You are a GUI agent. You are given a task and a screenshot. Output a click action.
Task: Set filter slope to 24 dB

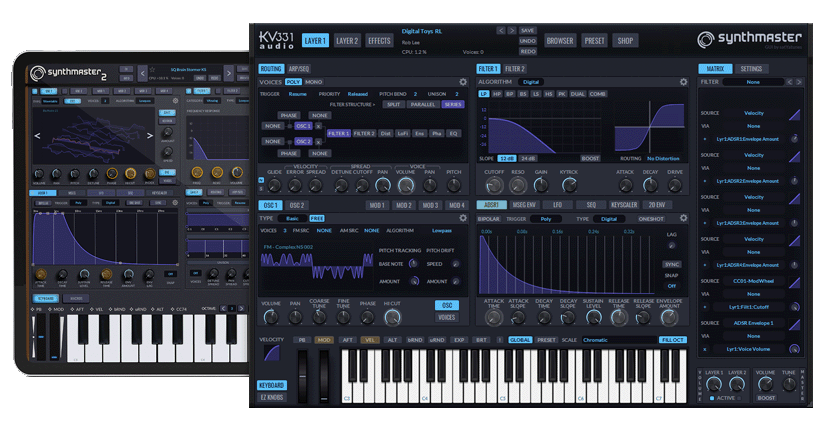pos(528,158)
